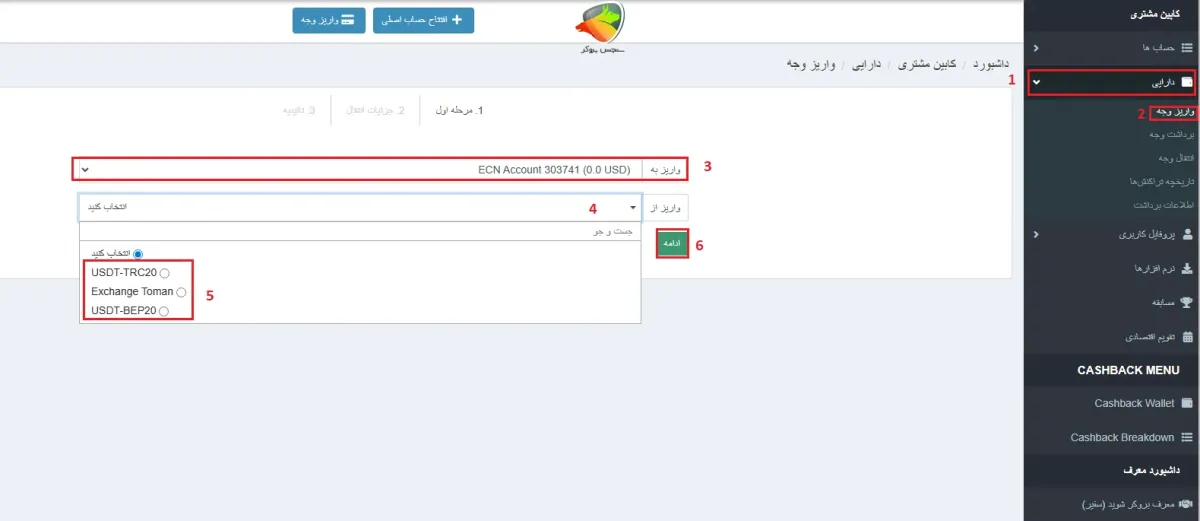Select the مرحله اول wizard step
Screen dimensions: 1200x521
pos(460,110)
